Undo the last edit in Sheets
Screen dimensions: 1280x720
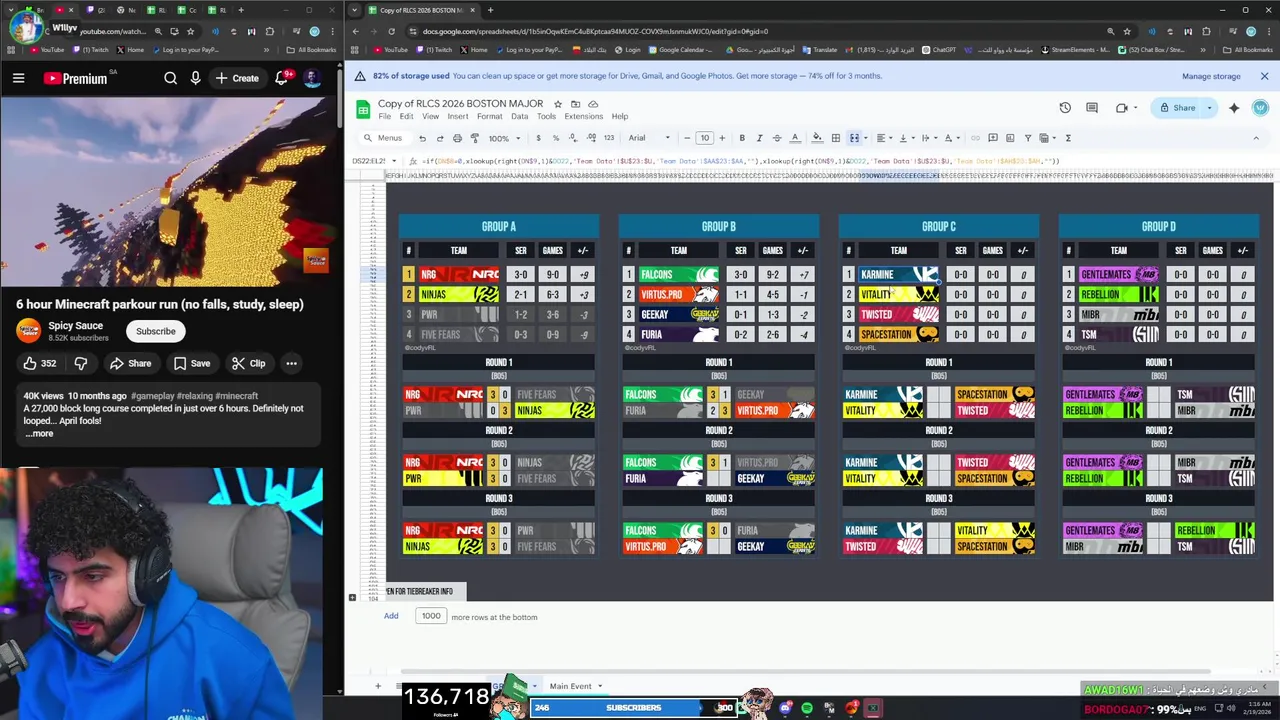422,138
